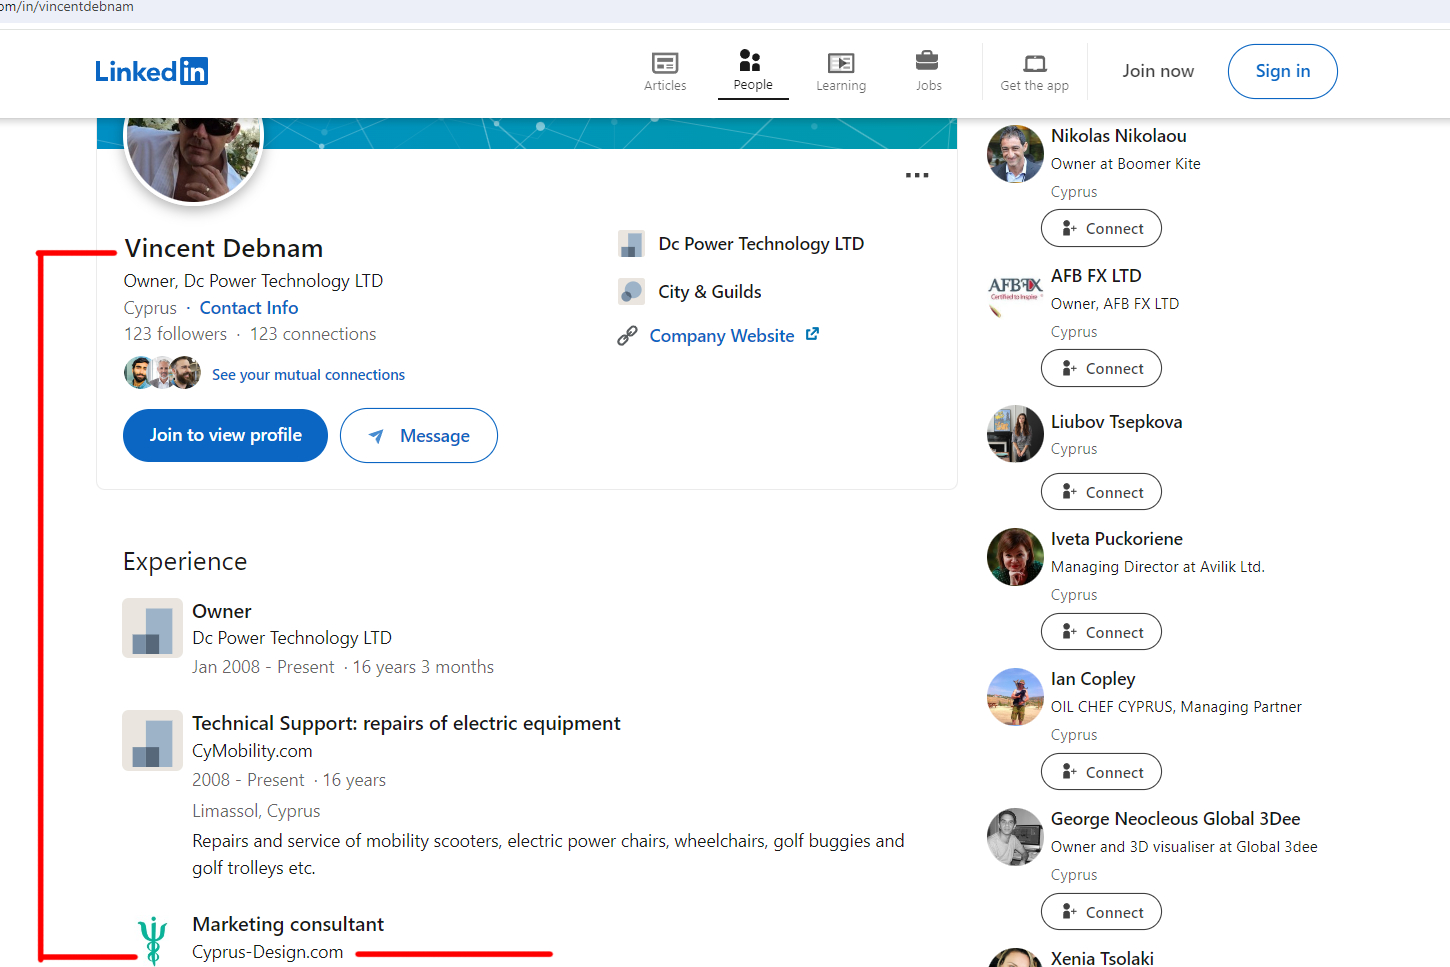Viewport: 1450px width, 967px height.
Task: Click Join now link
Action: [x=1157, y=71]
